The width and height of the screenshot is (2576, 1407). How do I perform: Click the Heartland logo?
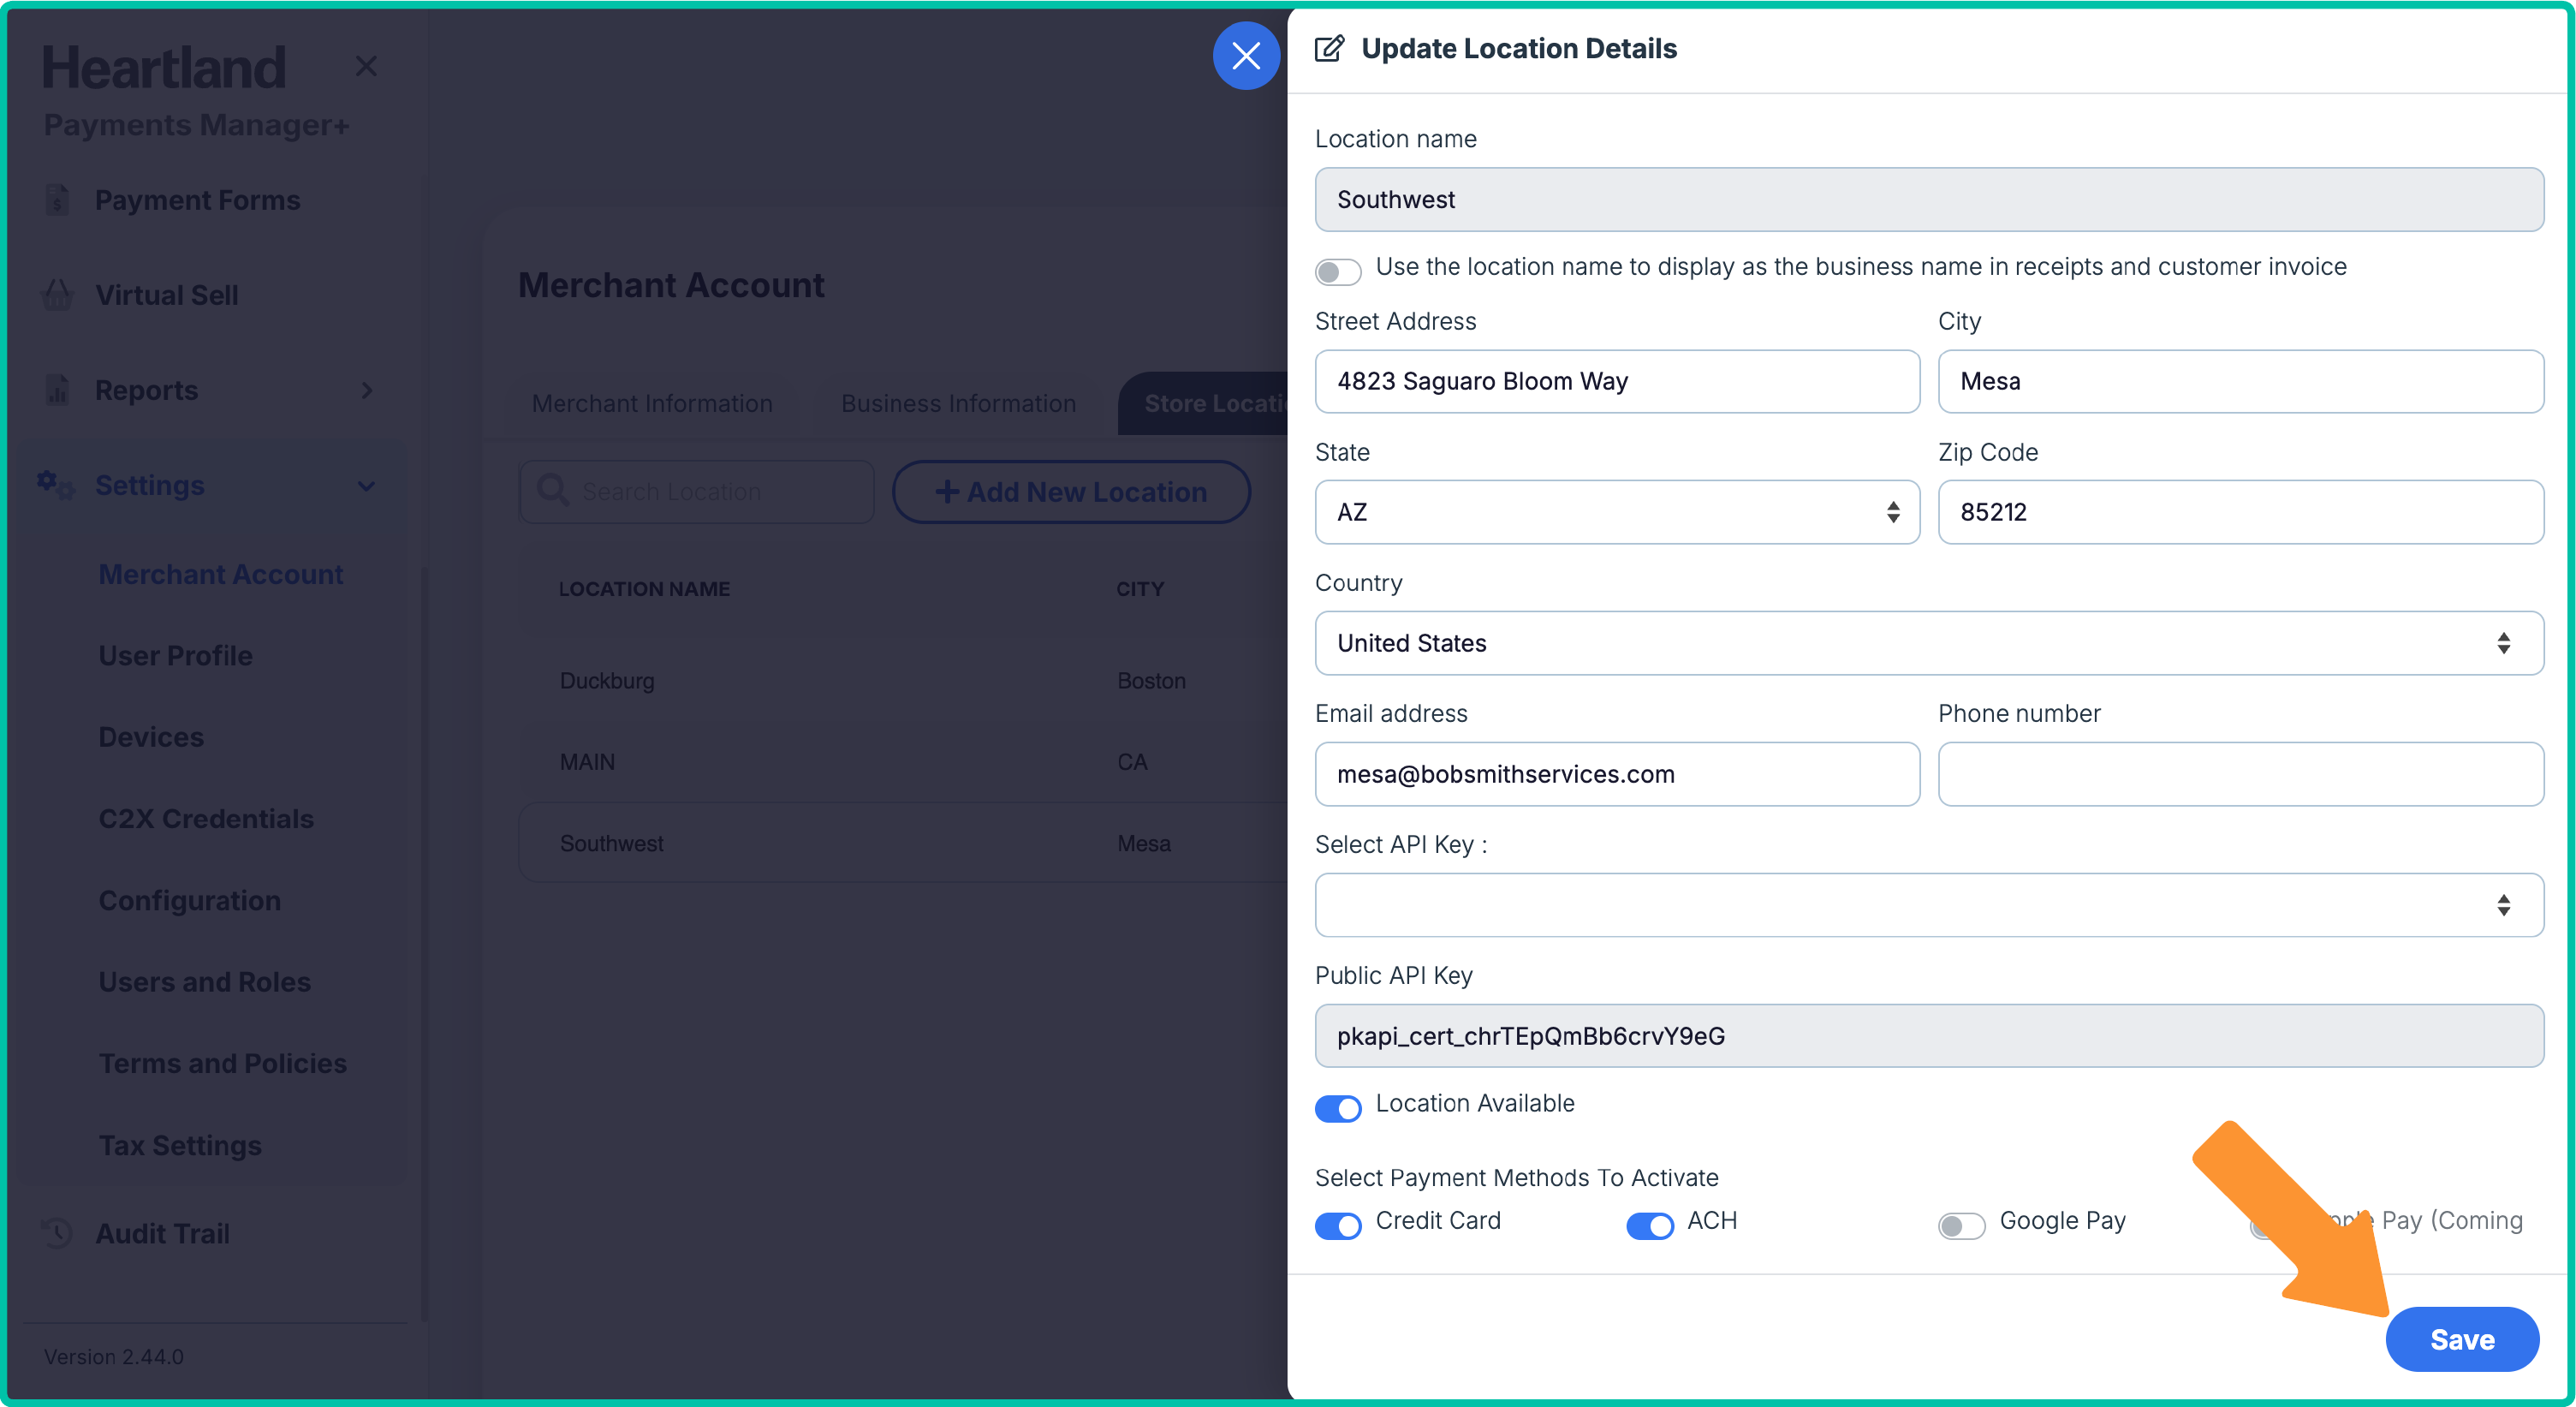164,68
